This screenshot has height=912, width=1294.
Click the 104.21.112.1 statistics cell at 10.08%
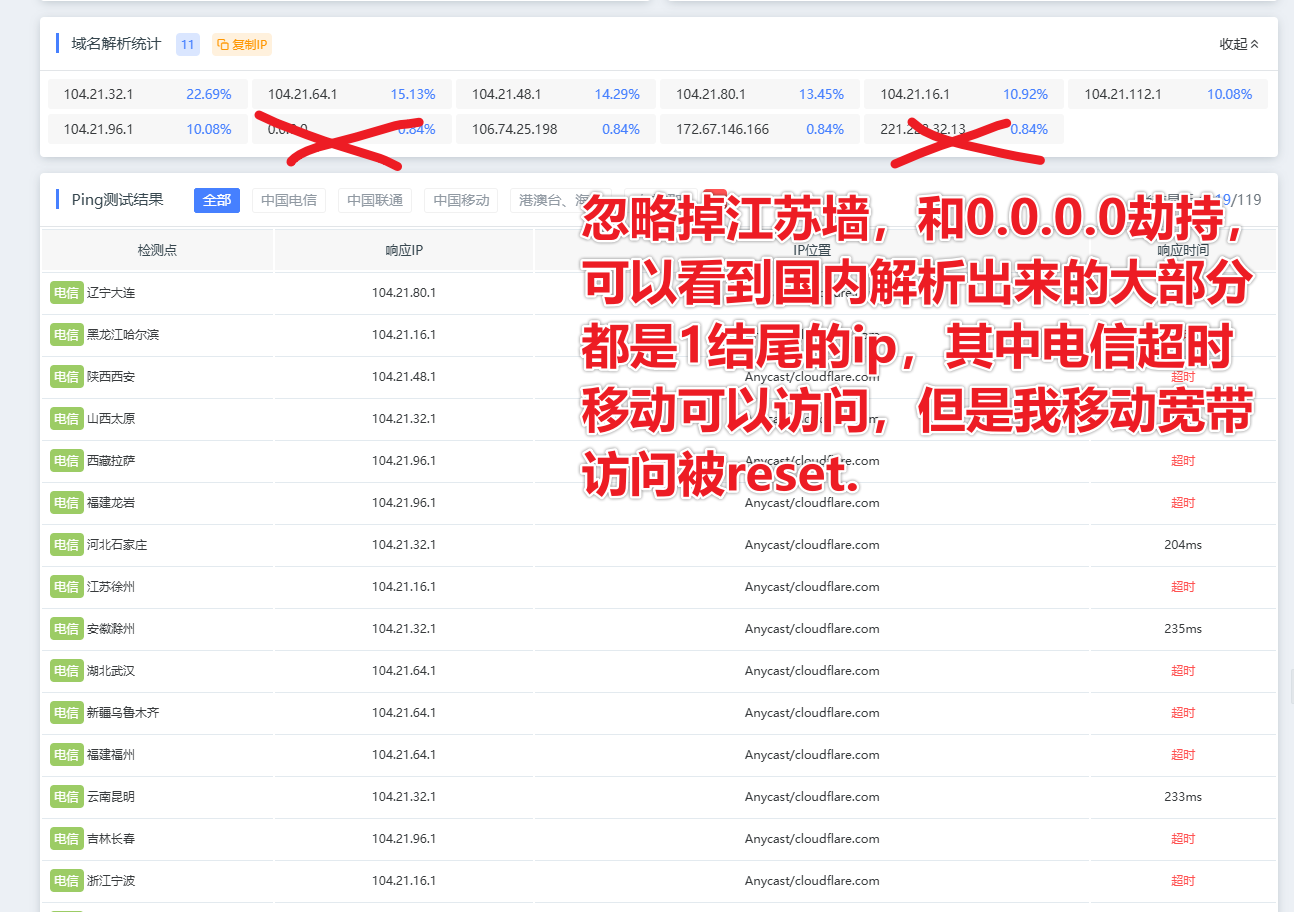point(1168,94)
